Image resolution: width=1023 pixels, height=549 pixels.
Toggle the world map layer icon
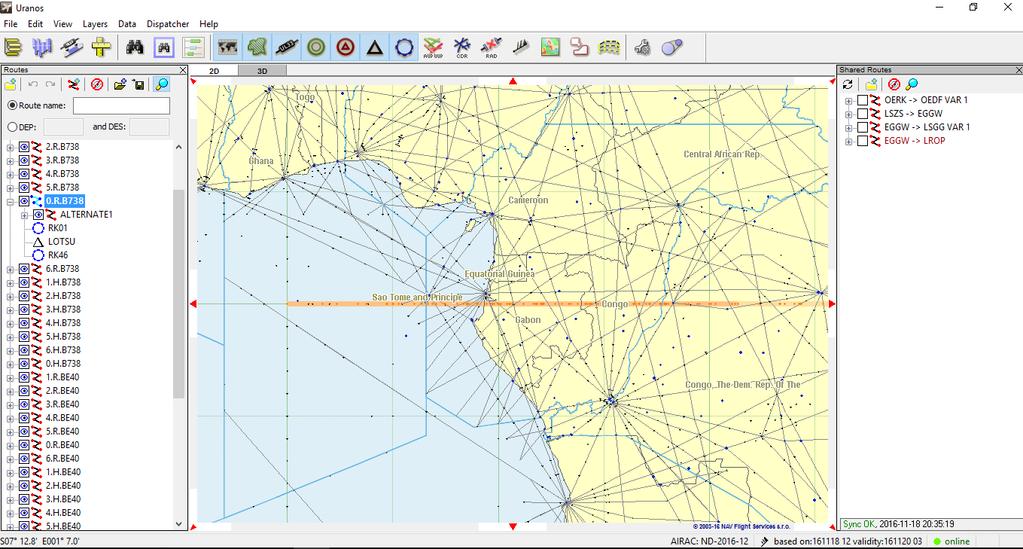pos(228,47)
